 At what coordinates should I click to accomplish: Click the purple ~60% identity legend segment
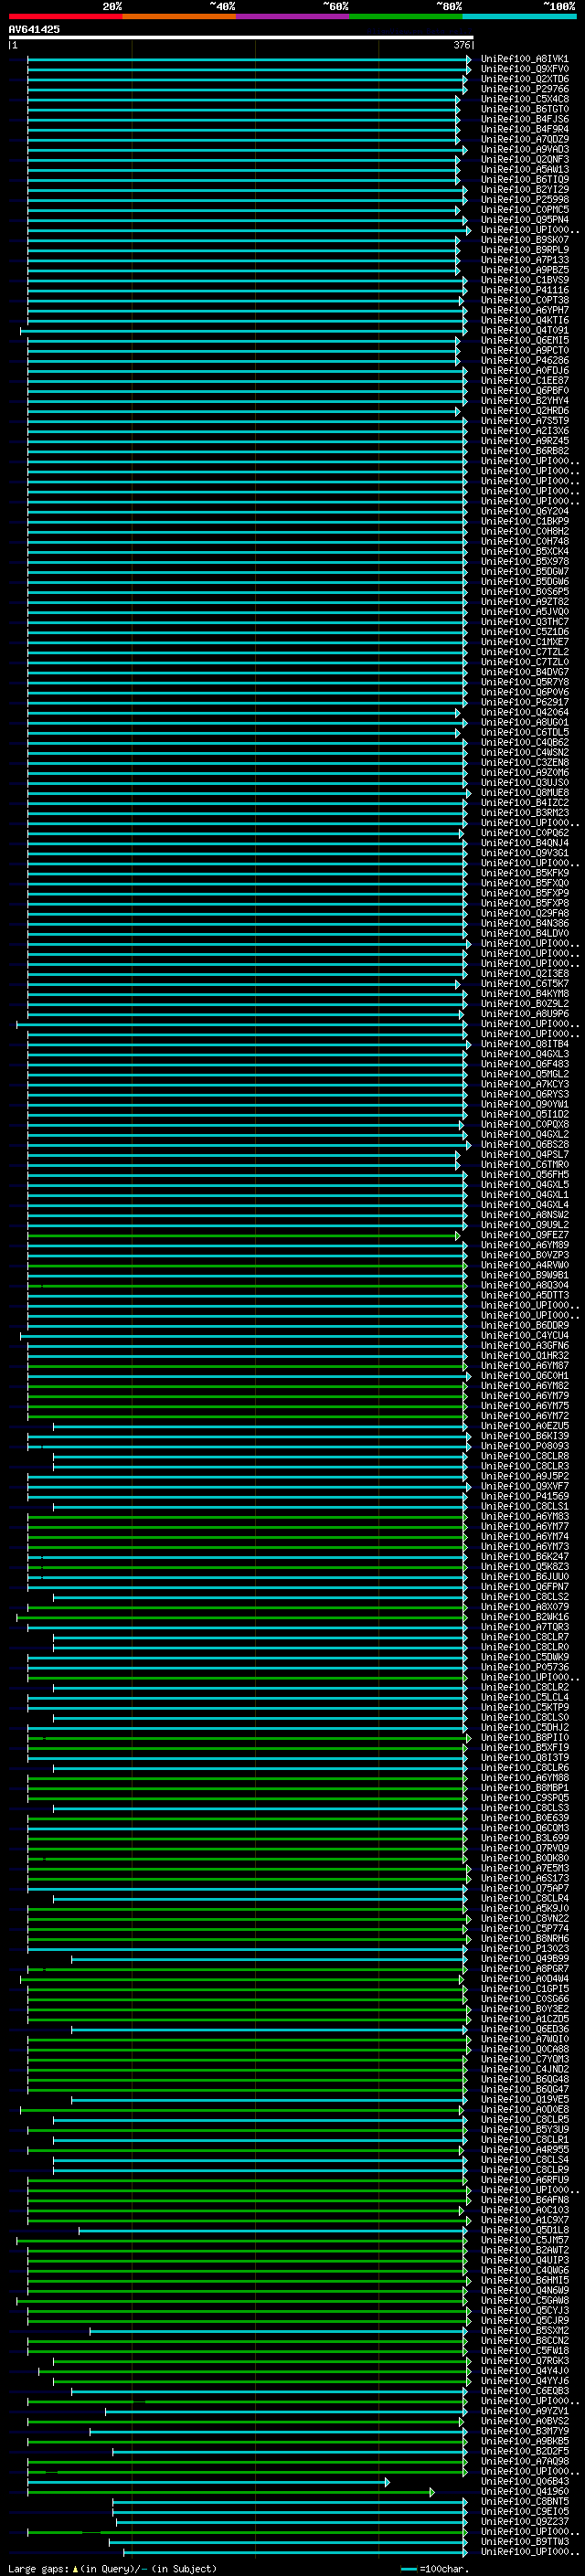point(292,16)
